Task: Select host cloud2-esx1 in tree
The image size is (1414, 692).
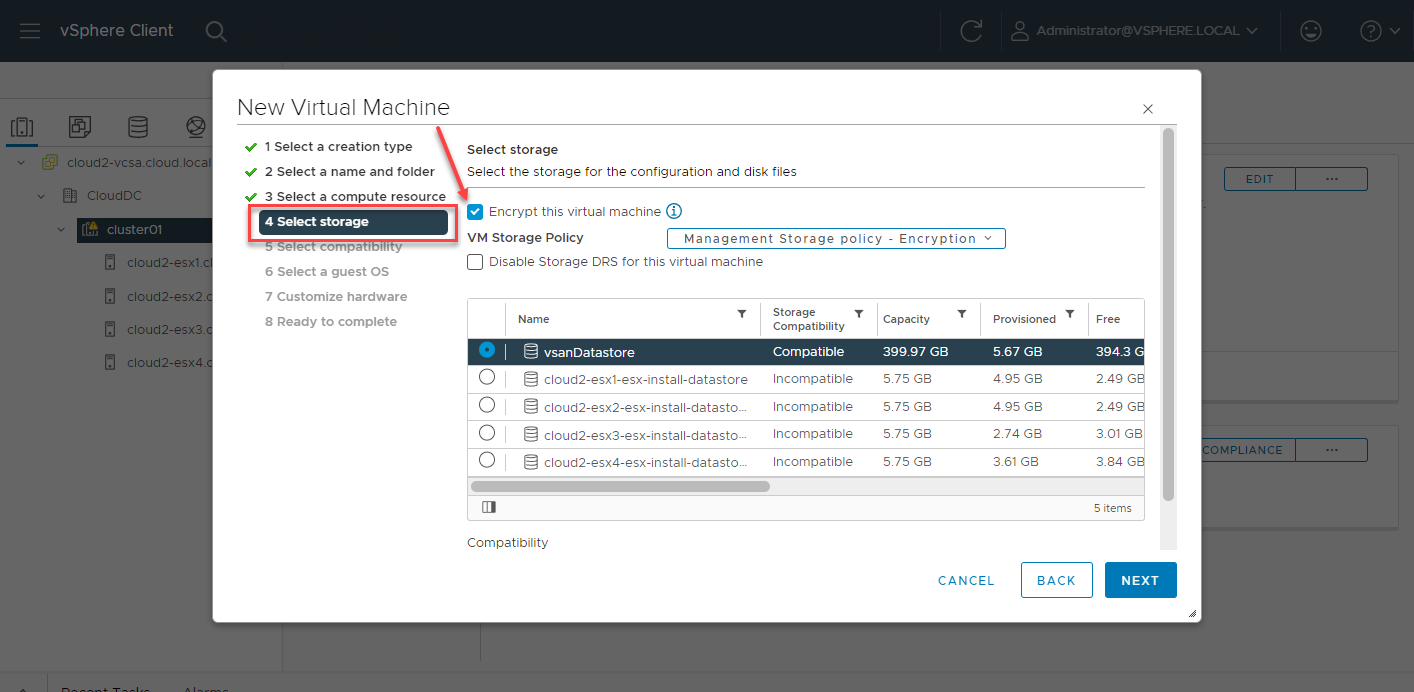Action: [169, 263]
